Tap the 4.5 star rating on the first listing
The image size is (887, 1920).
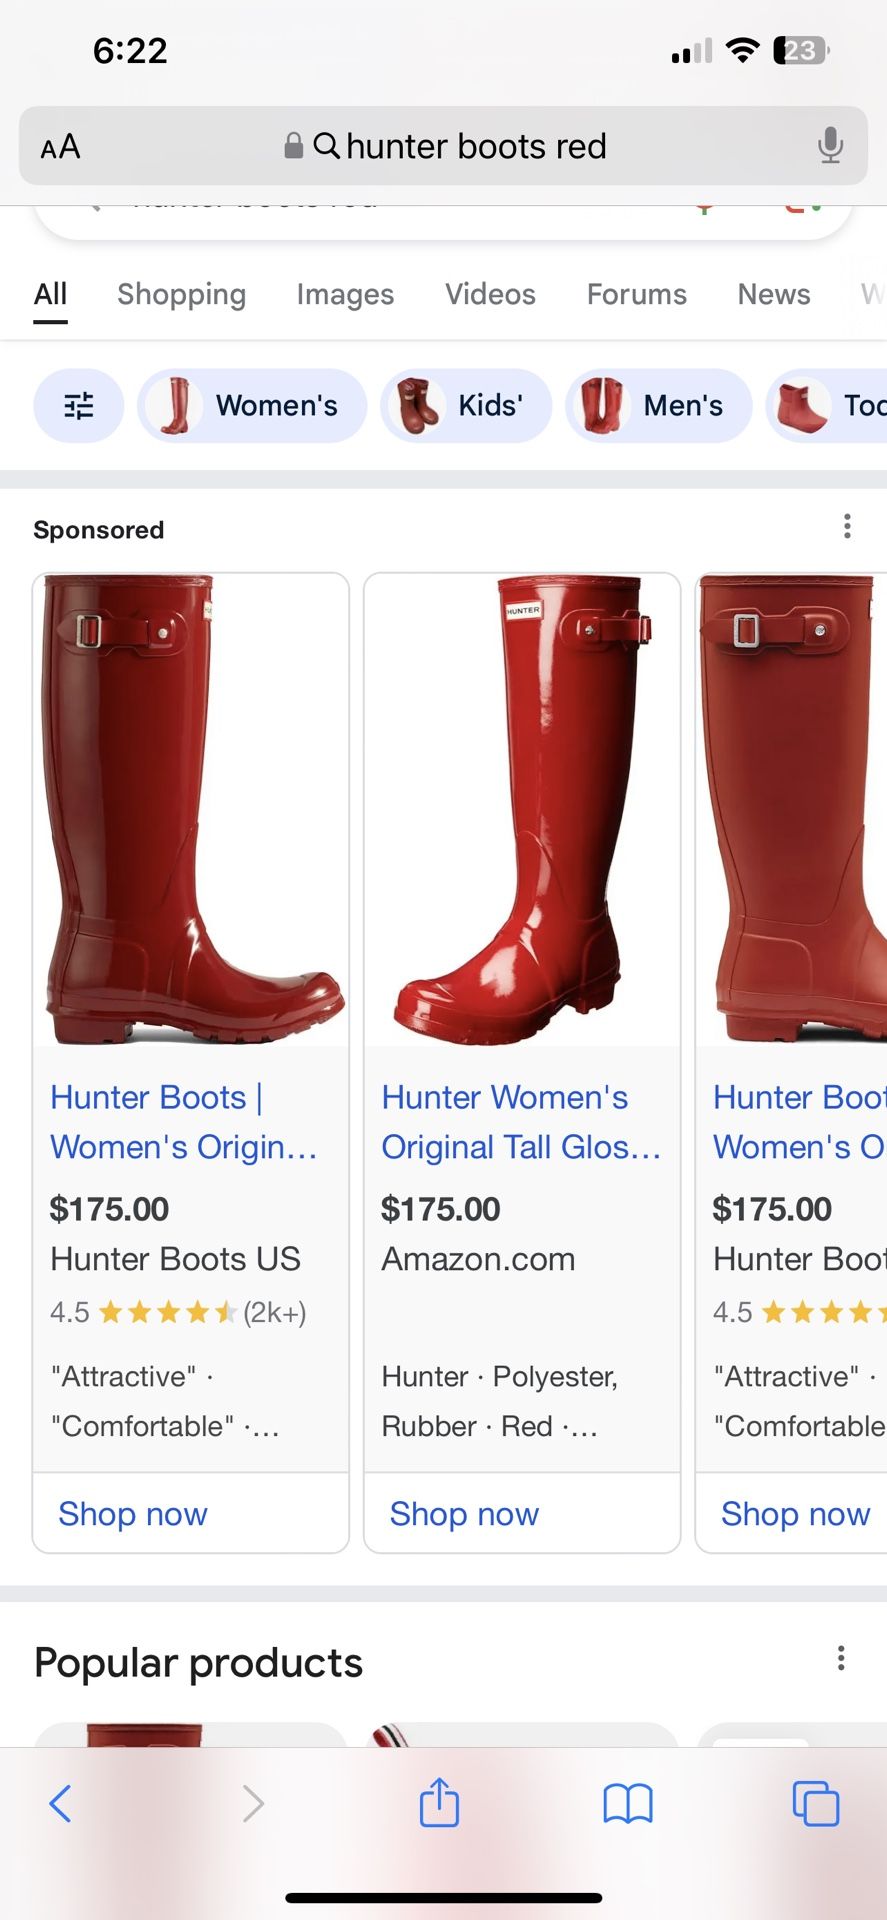[178, 1312]
